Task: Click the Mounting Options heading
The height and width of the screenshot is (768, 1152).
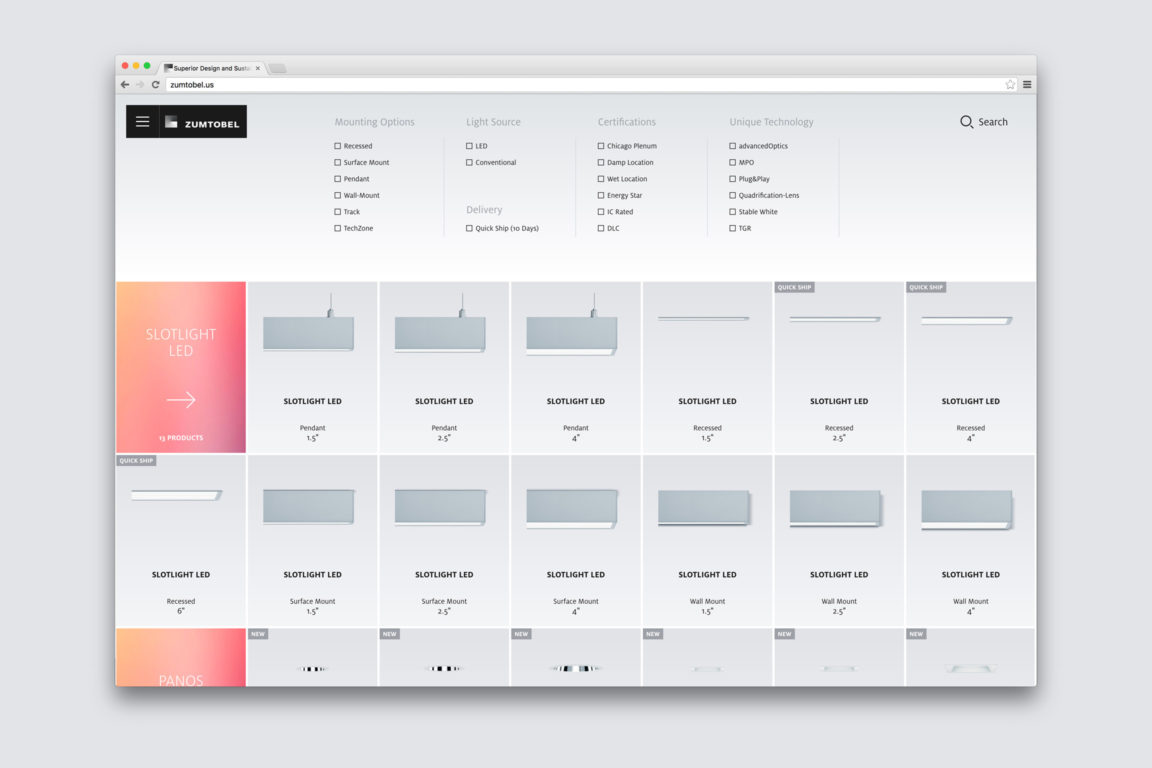Action: click(375, 122)
